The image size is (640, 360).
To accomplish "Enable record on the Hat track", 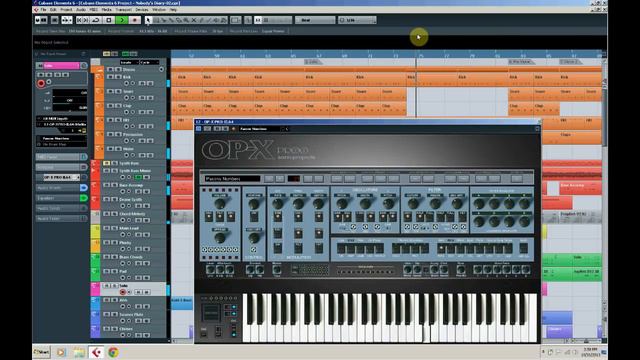I will [127, 126].
